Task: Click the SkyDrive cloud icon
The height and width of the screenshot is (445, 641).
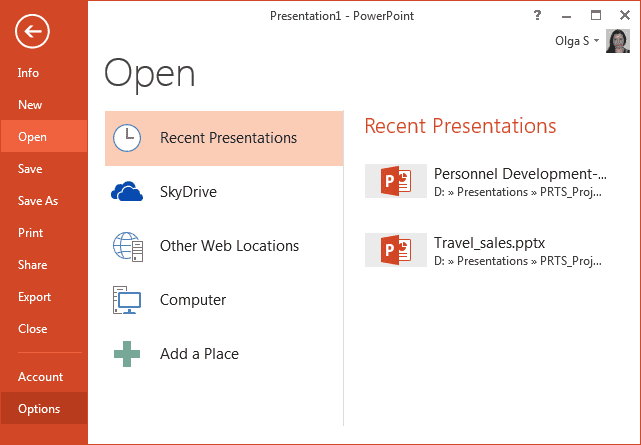Action: pyautogui.click(x=127, y=191)
